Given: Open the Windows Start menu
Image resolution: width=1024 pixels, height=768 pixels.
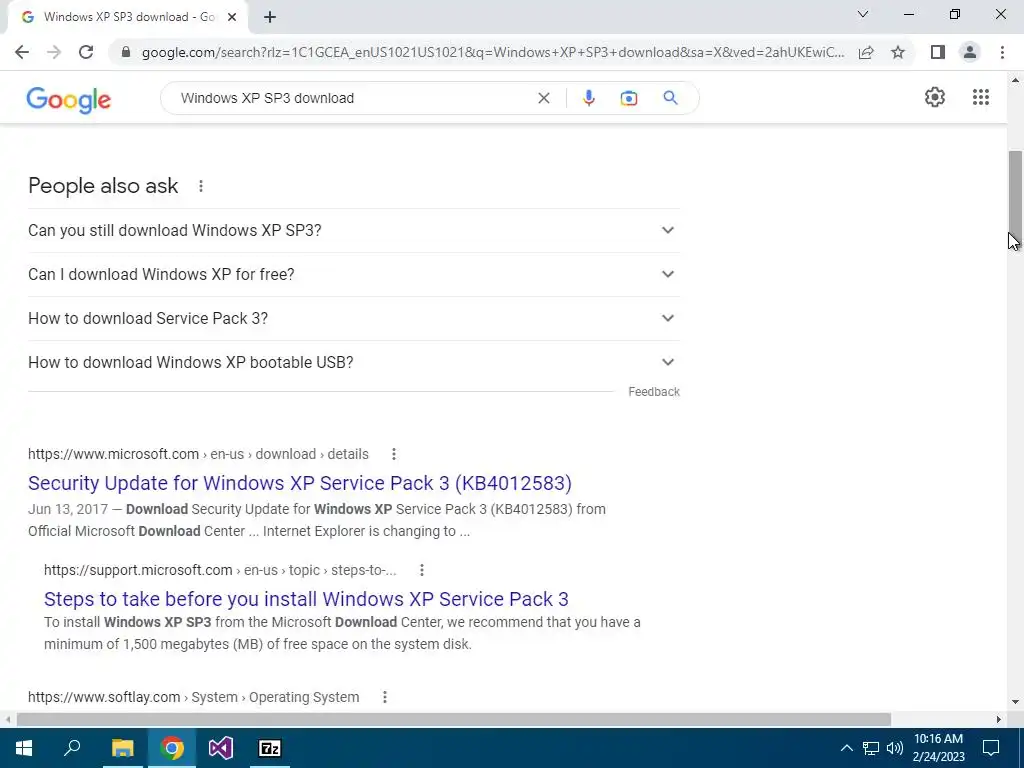Looking at the screenshot, I should coord(24,748).
